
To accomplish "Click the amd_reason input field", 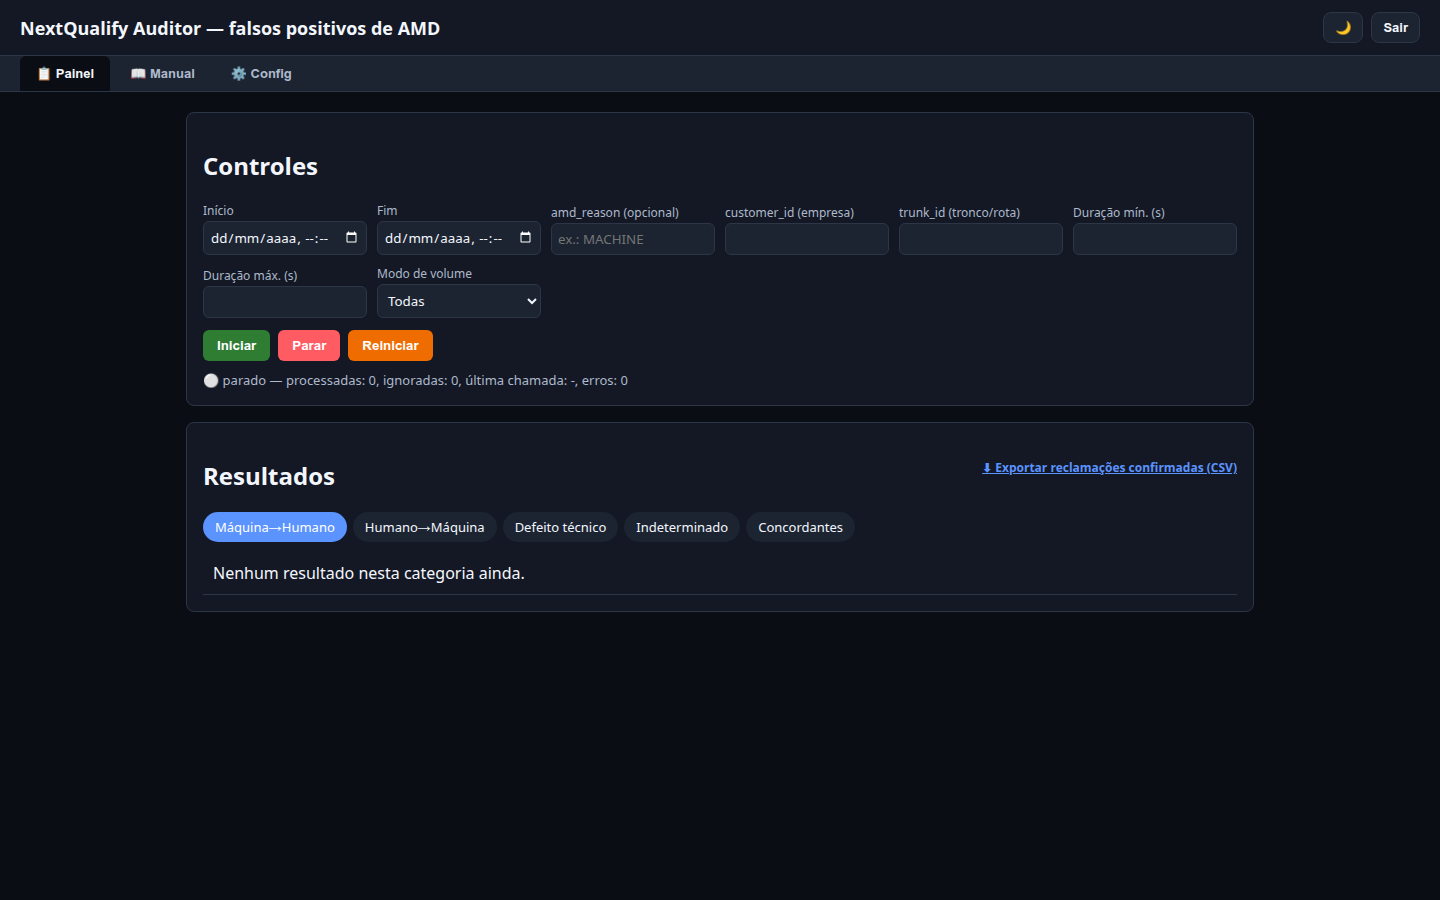I will pos(633,239).
